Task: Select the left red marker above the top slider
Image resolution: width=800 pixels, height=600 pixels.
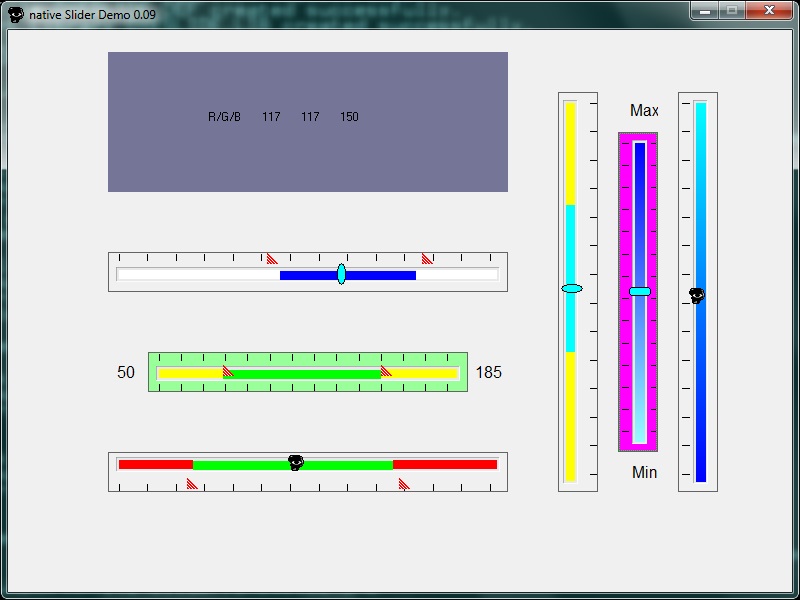Action: coord(272,258)
